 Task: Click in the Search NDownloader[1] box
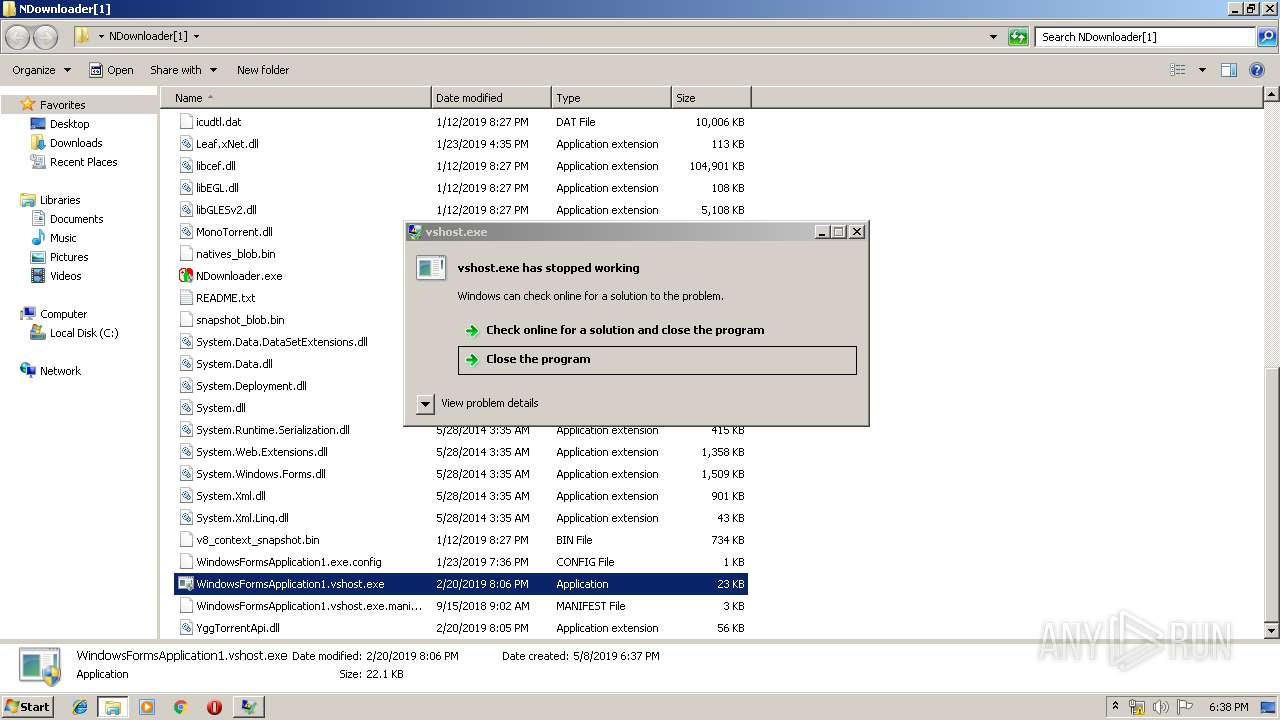point(1146,37)
